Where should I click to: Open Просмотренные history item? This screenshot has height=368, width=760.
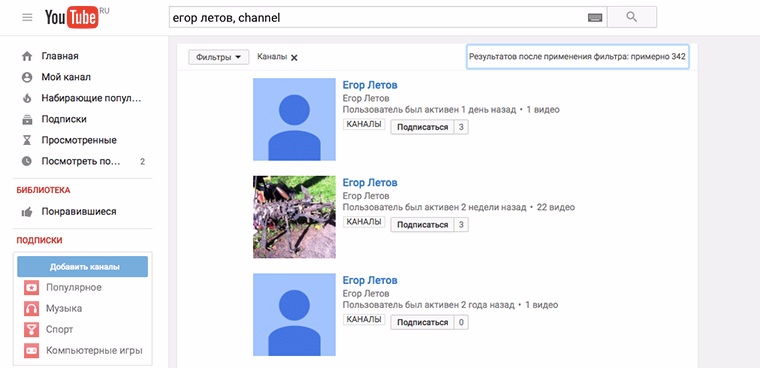point(79,140)
